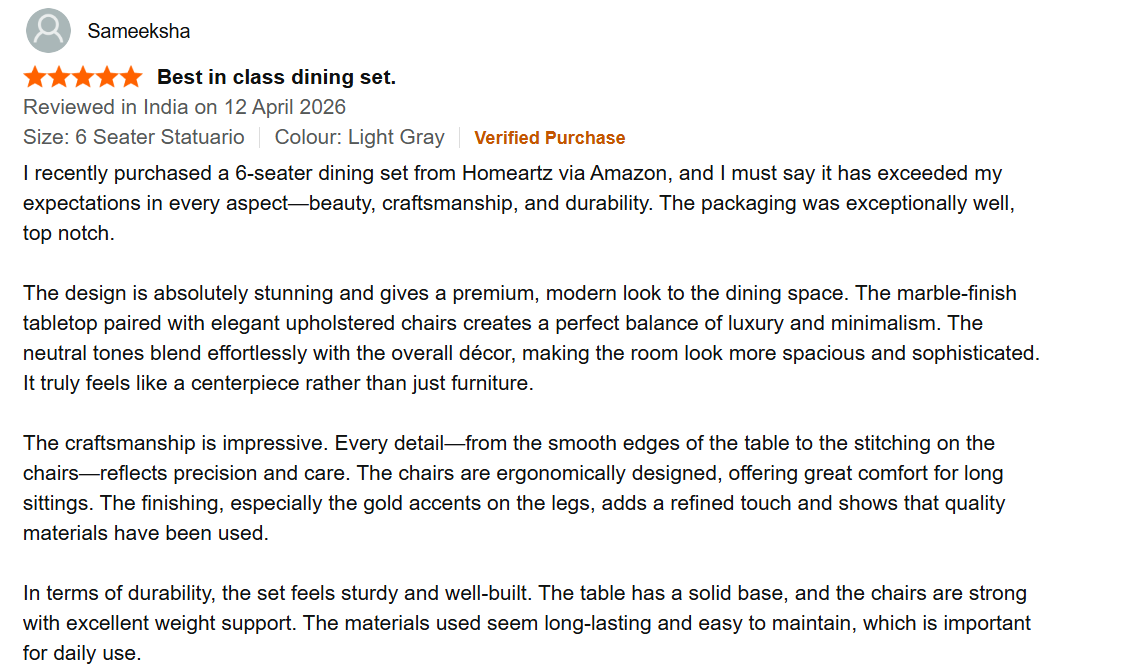Screen dimensions: 1128x669
Task: Open the "Best in class dining set." review title
Action: [x=276, y=77]
